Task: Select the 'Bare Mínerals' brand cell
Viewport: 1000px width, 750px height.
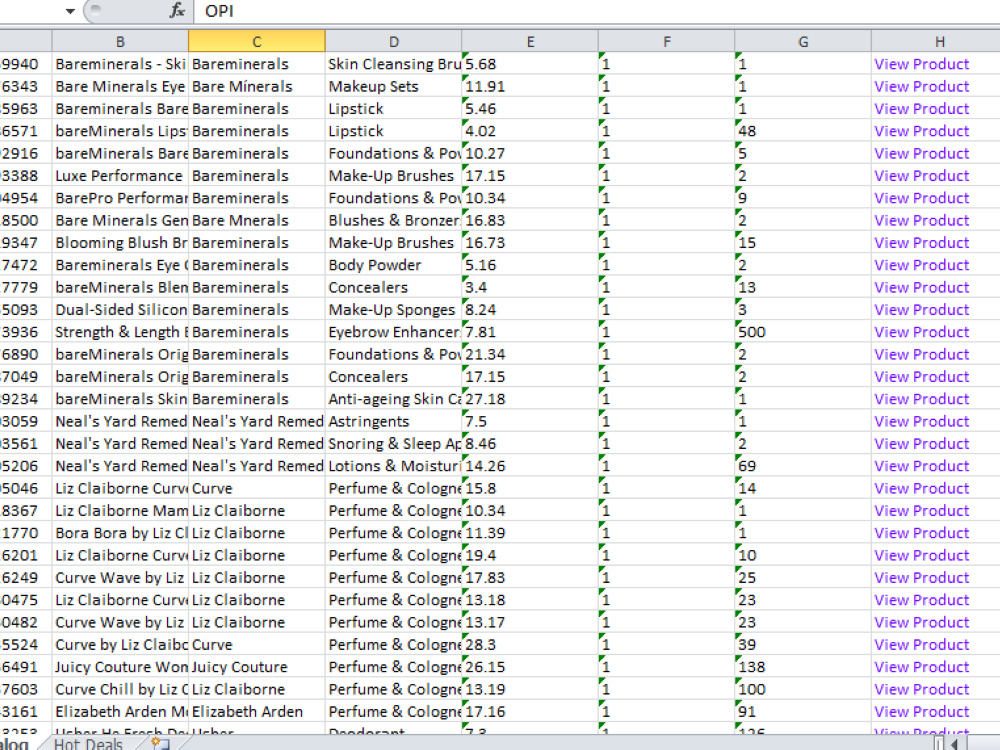Action: click(256, 86)
